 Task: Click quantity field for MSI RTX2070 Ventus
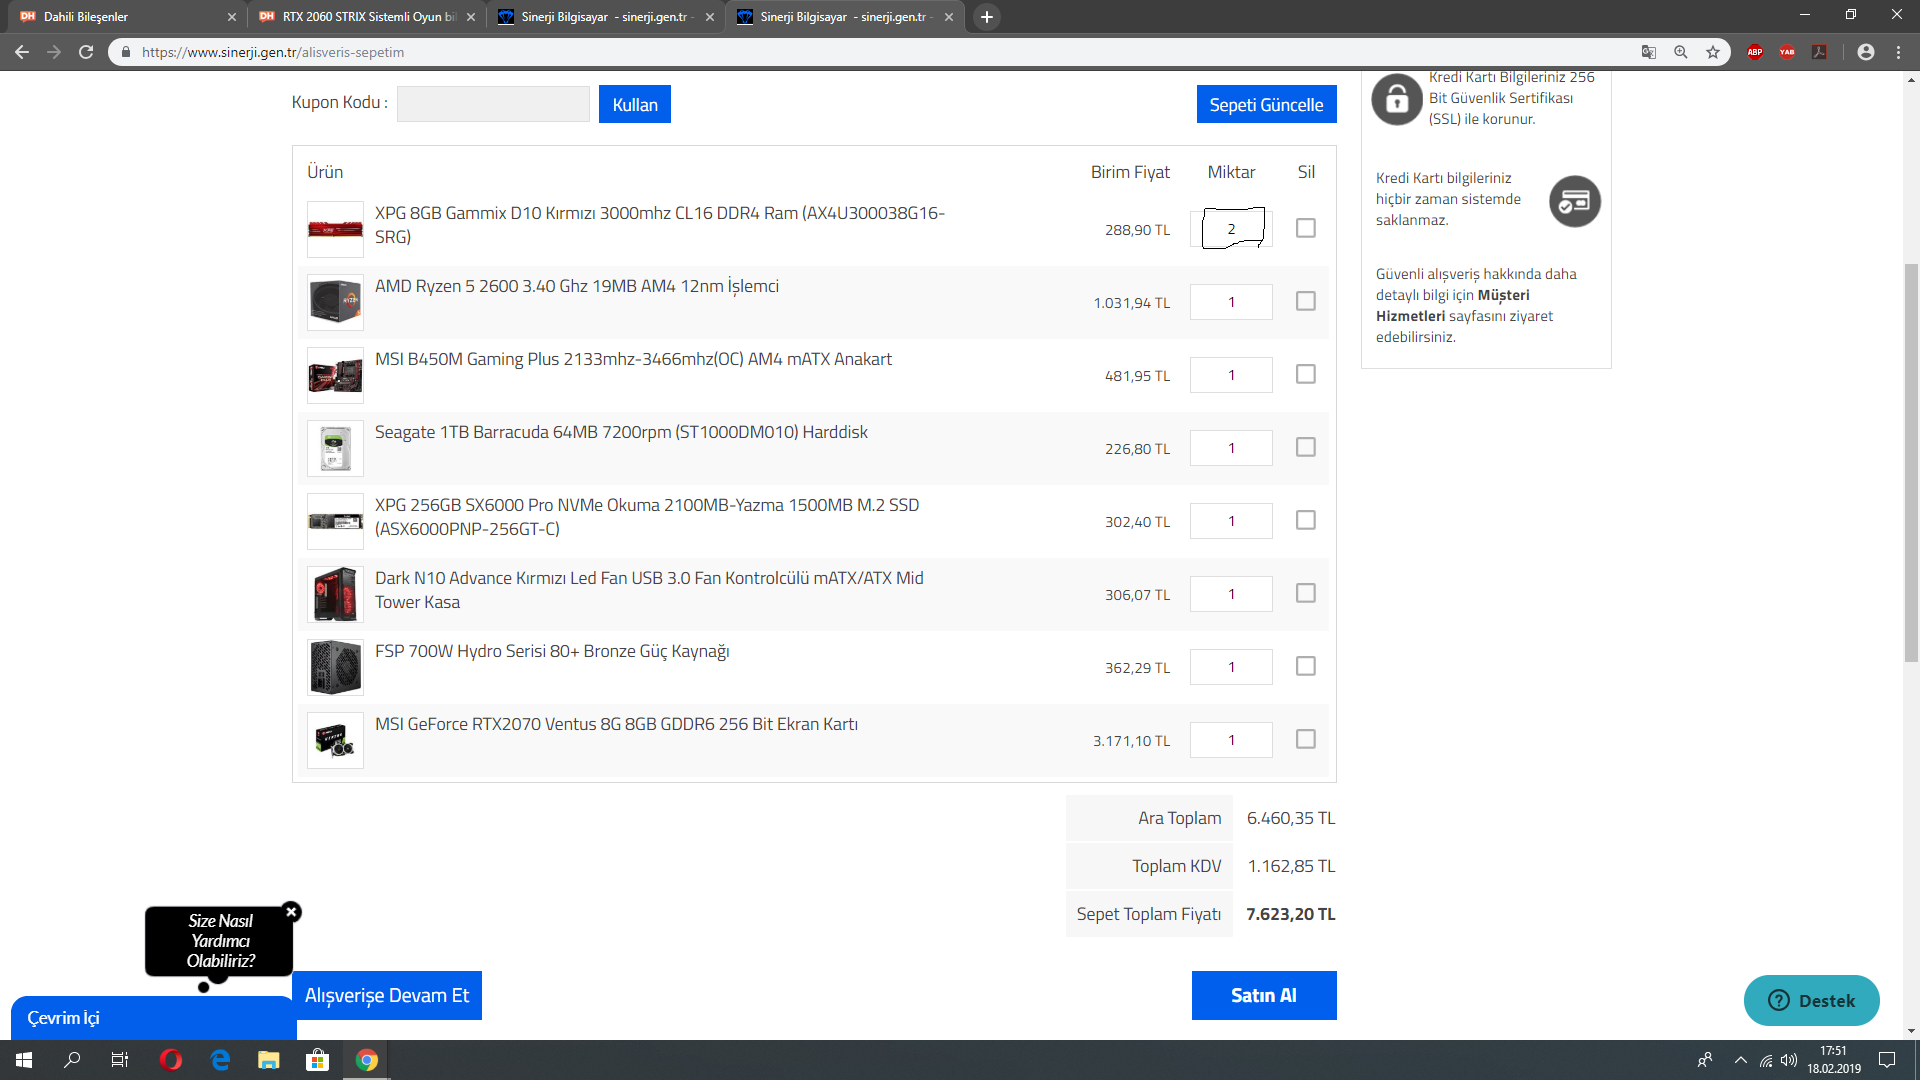coord(1231,740)
